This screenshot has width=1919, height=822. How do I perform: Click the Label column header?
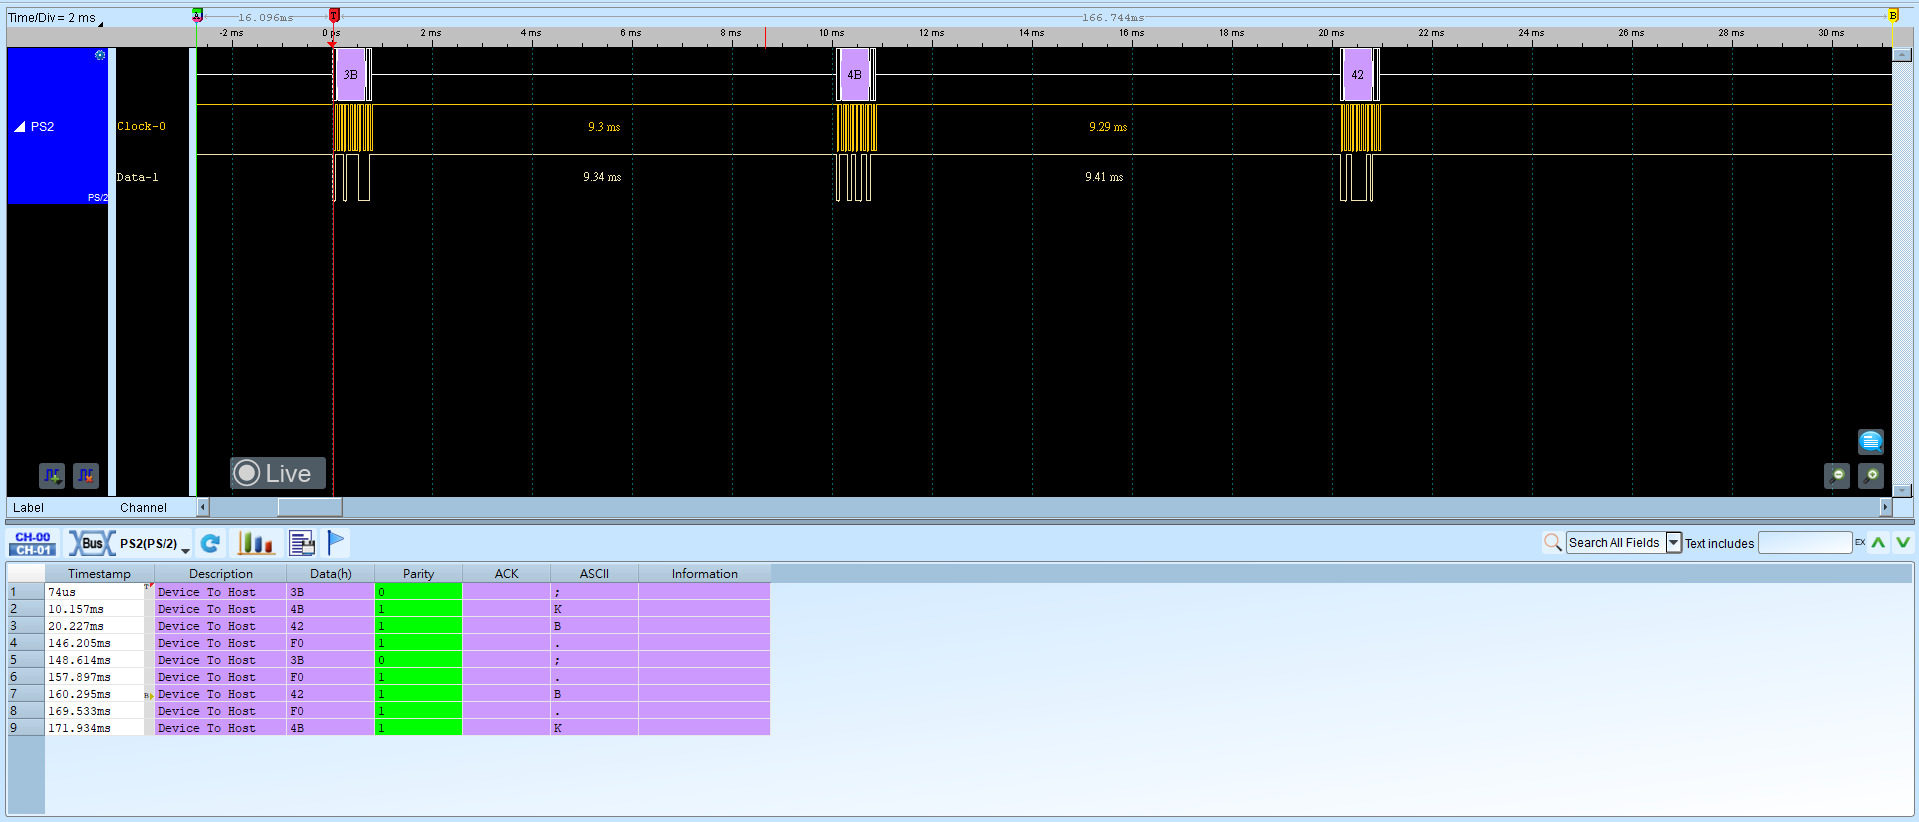pyautogui.click(x=28, y=508)
